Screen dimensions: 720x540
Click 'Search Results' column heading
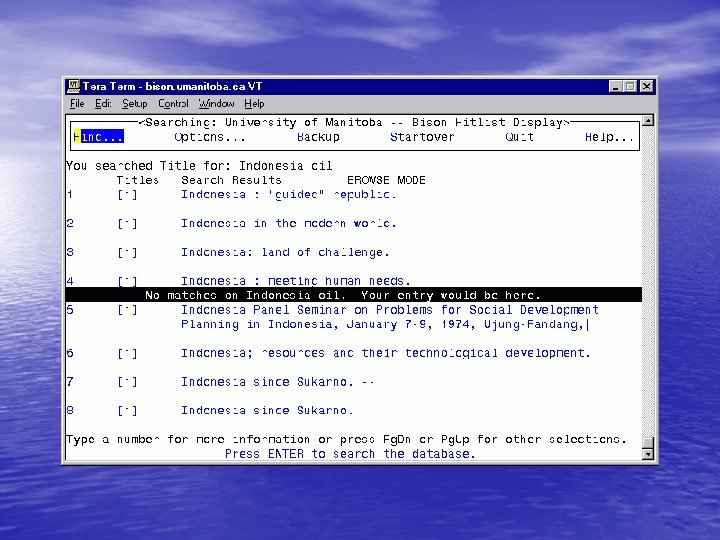(231, 180)
